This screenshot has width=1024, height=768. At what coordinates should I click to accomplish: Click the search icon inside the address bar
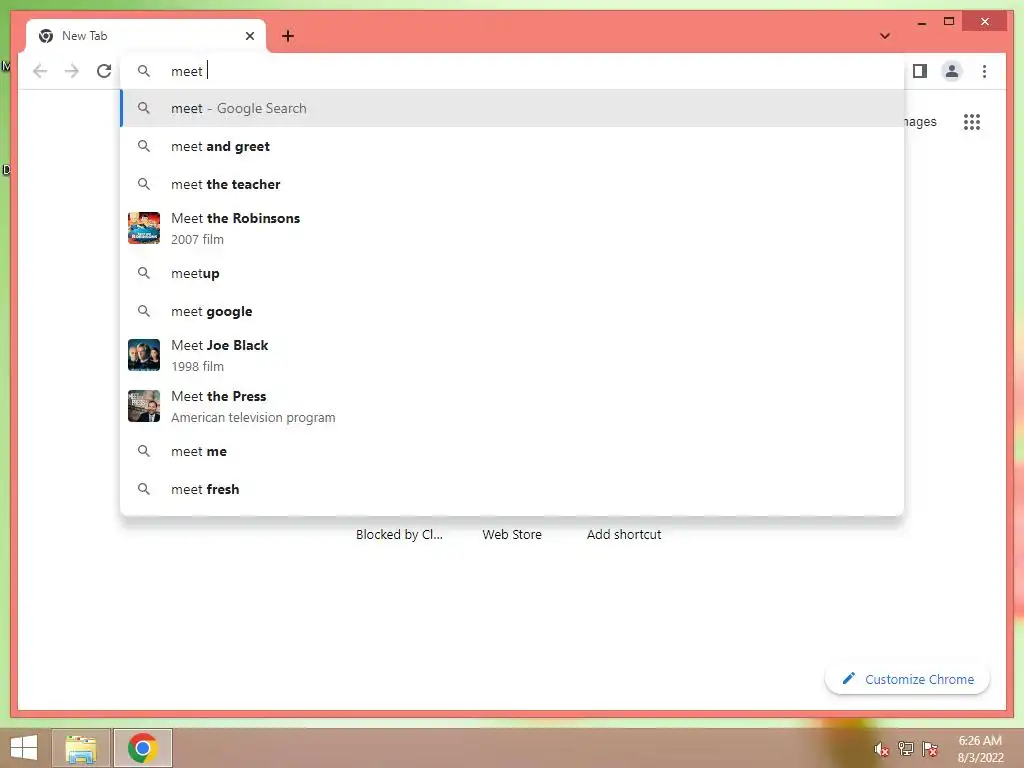coord(144,71)
